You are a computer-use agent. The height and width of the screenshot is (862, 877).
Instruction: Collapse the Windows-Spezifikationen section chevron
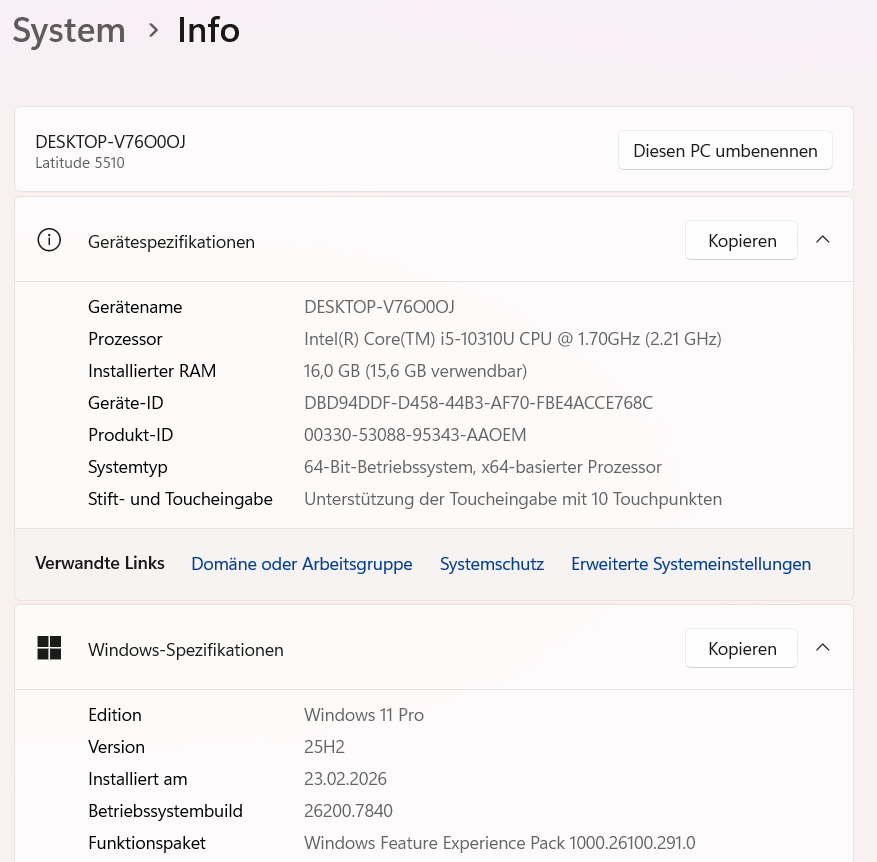click(x=822, y=648)
